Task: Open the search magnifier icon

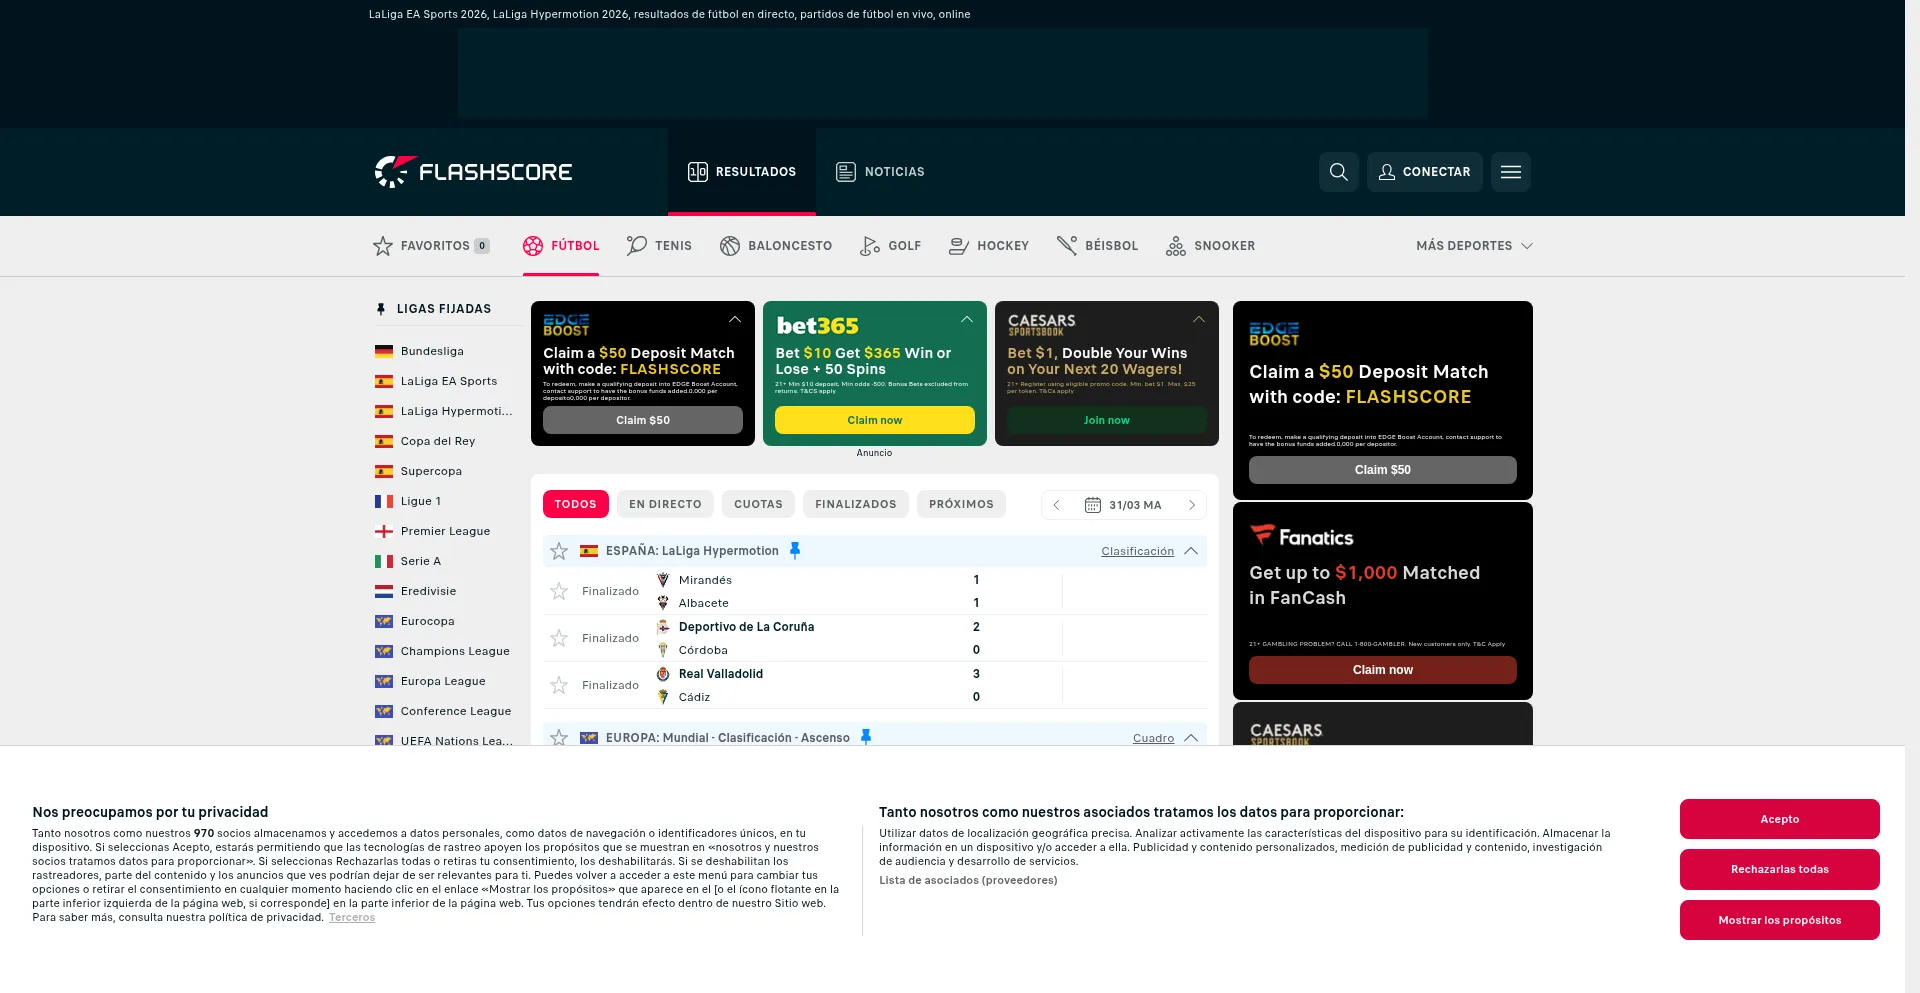Action: (x=1338, y=172)
